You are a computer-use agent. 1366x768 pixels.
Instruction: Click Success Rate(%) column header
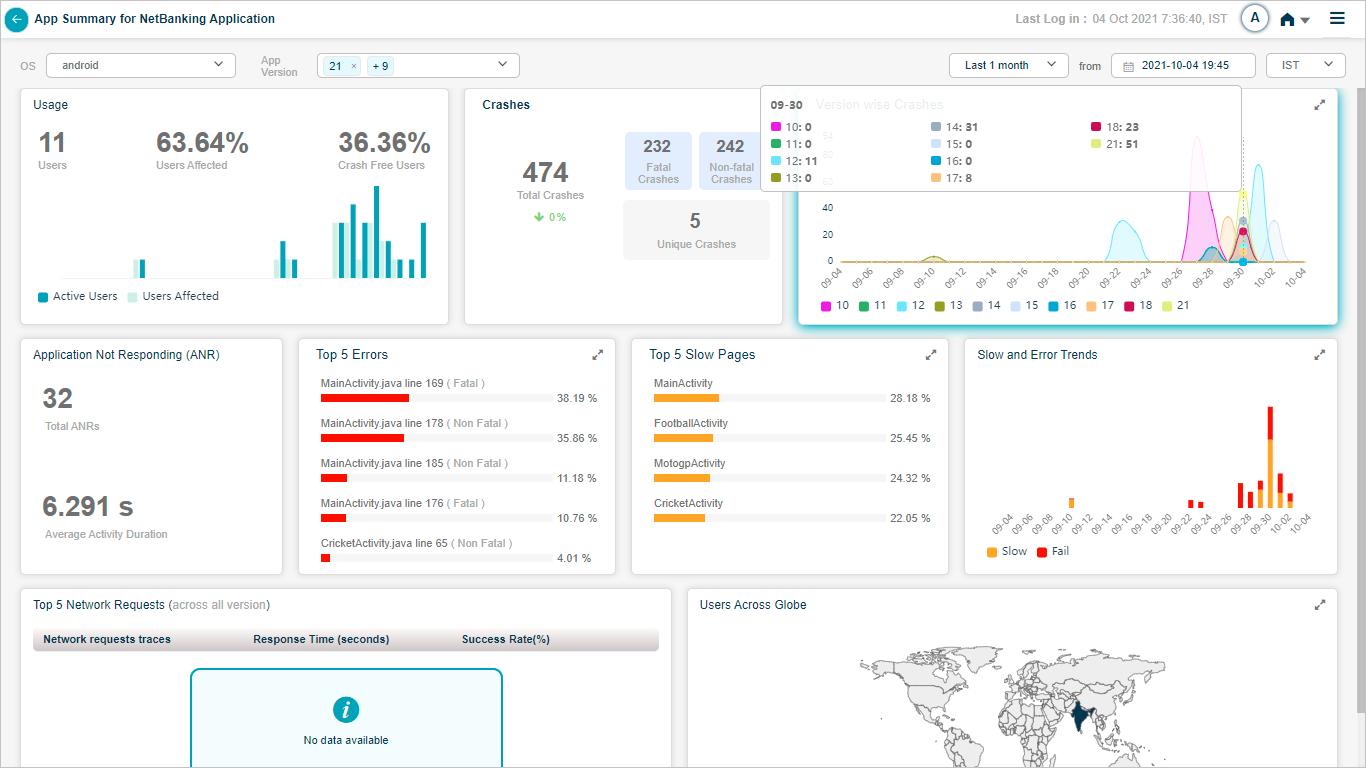click(x=506, y=639)
